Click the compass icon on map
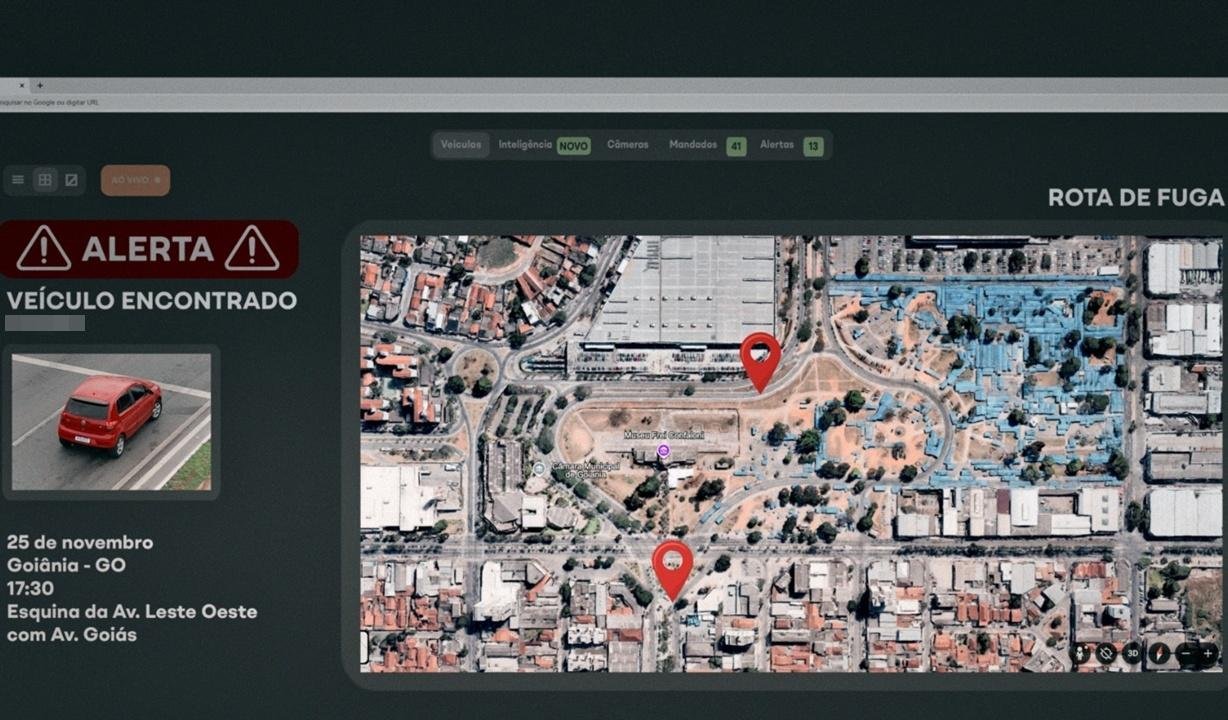1228x720 pixels. click(x=1160, y=654)
